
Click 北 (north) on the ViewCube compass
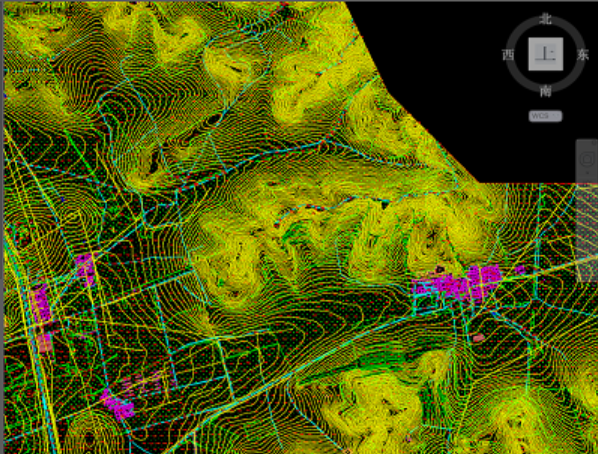[x=545, y=19]
